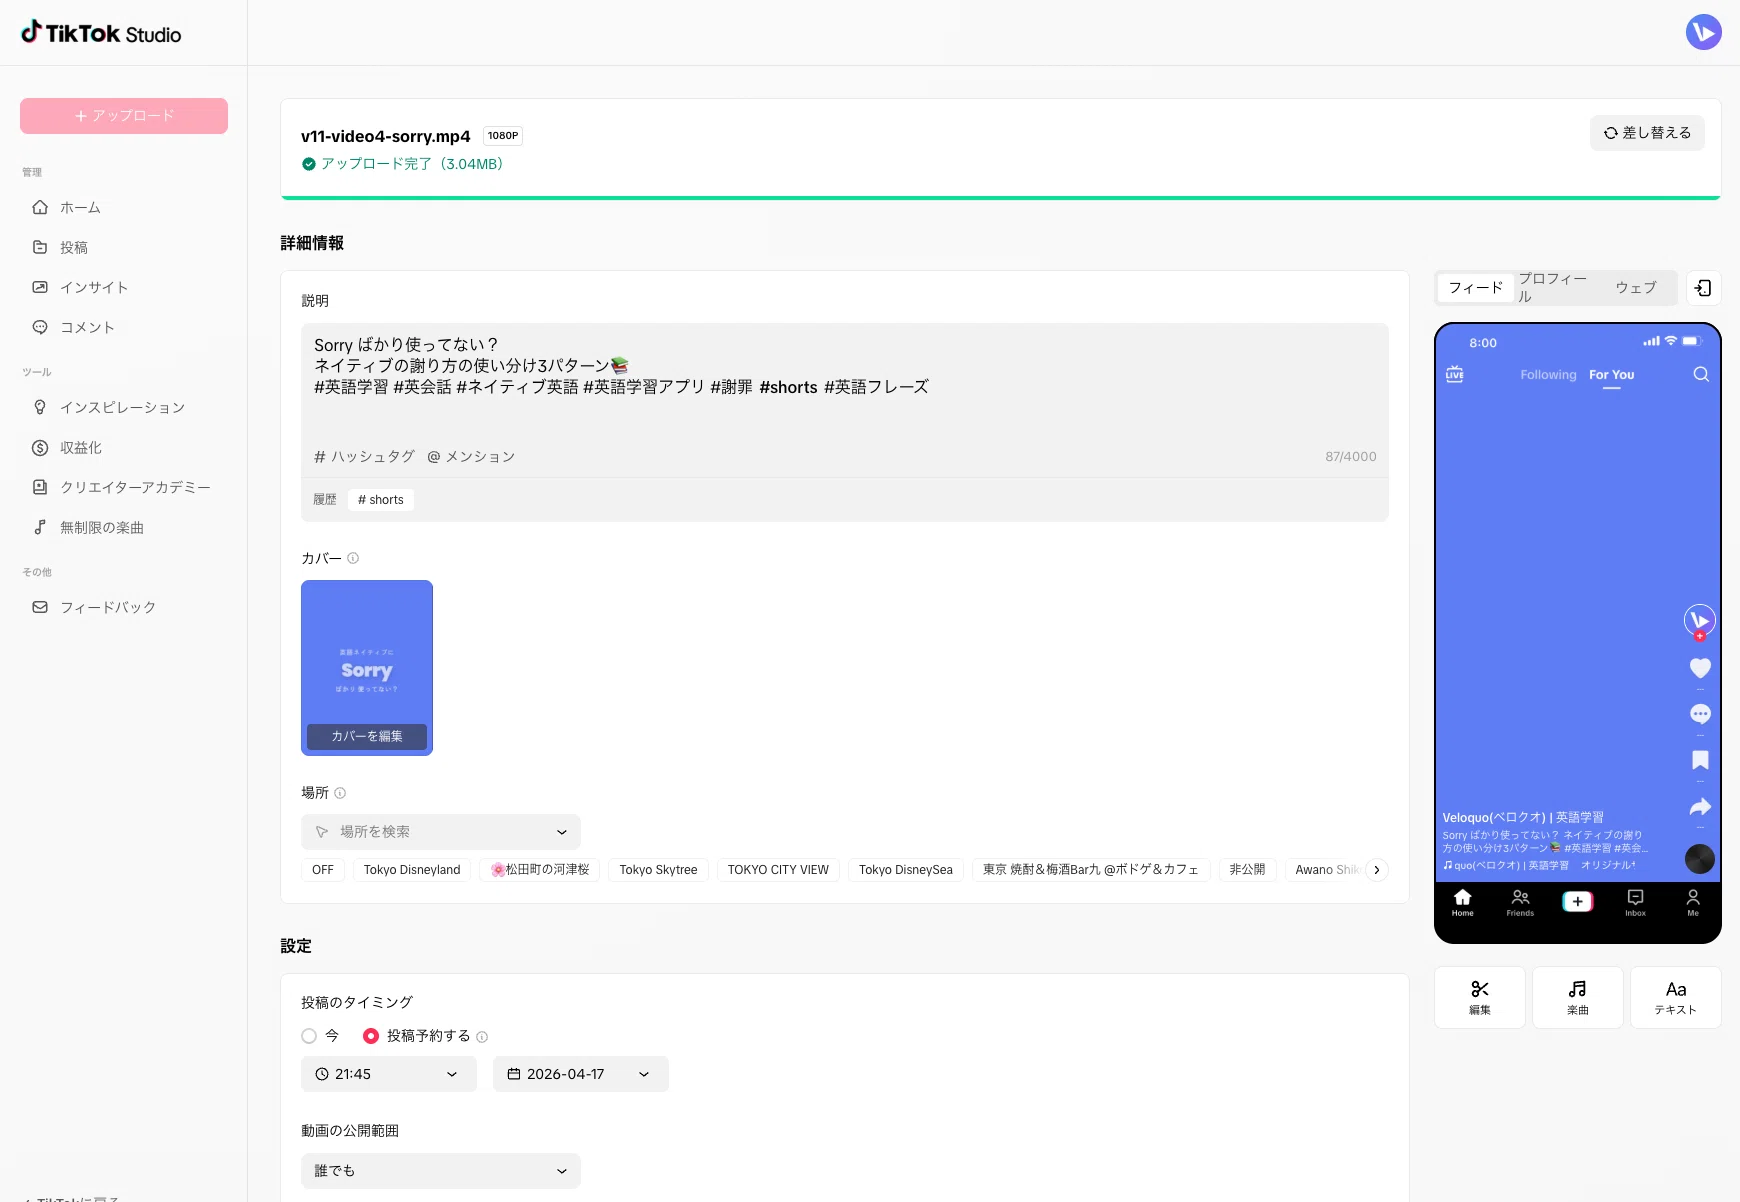The width and height of the screenshot is (1740, 1202).
Task: Select the # shorts history tag
Action: [381, 500]
